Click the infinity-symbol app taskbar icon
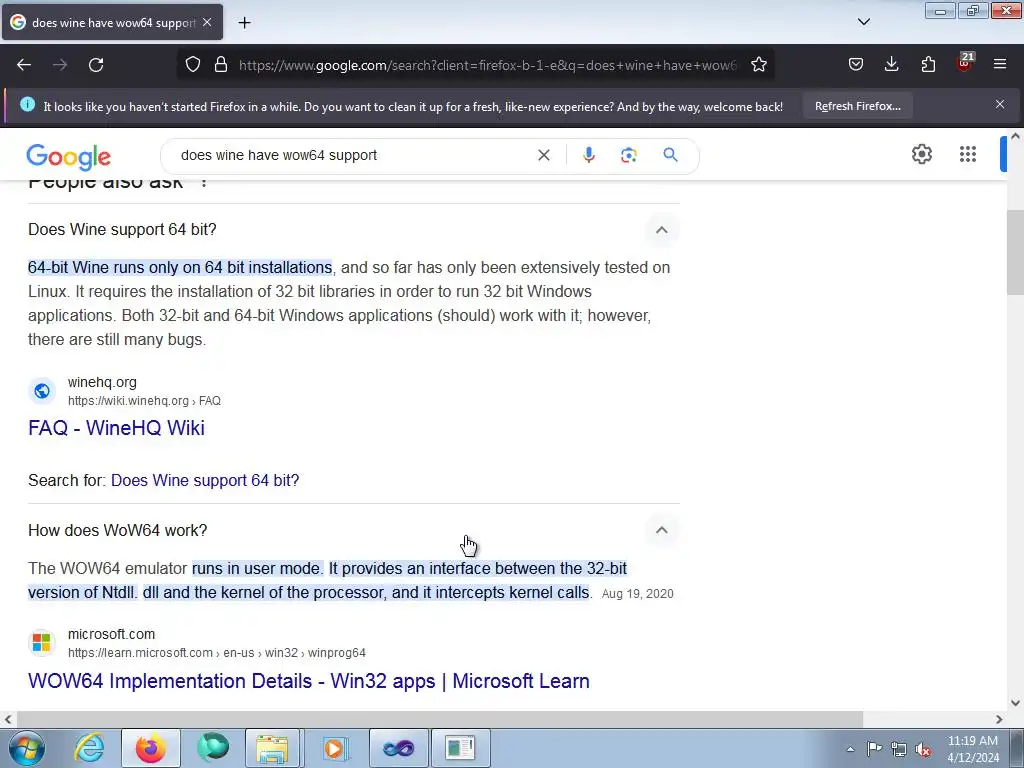 click(398, 748)
